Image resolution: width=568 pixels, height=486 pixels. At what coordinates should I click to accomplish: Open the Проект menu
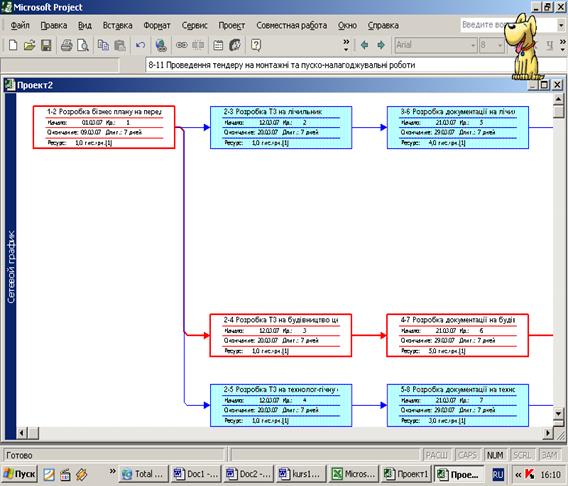pos(232,25)
